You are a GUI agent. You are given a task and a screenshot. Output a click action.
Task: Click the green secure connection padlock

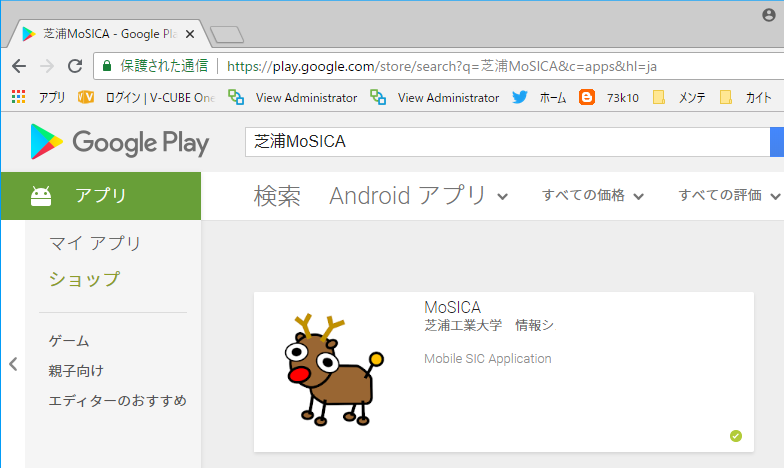pyautogui.click(x=106, y=66)
